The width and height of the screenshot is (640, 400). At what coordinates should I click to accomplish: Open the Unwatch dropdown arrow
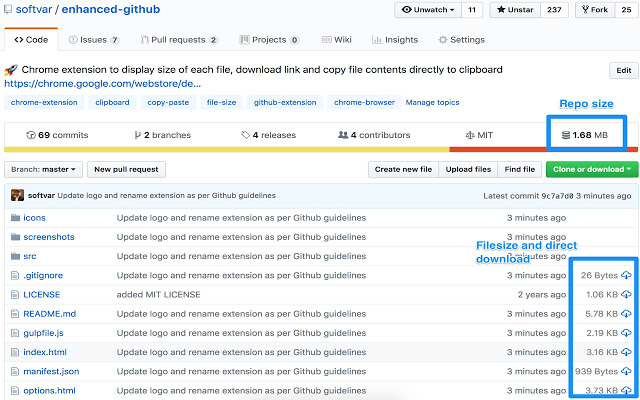coord(452,10)
